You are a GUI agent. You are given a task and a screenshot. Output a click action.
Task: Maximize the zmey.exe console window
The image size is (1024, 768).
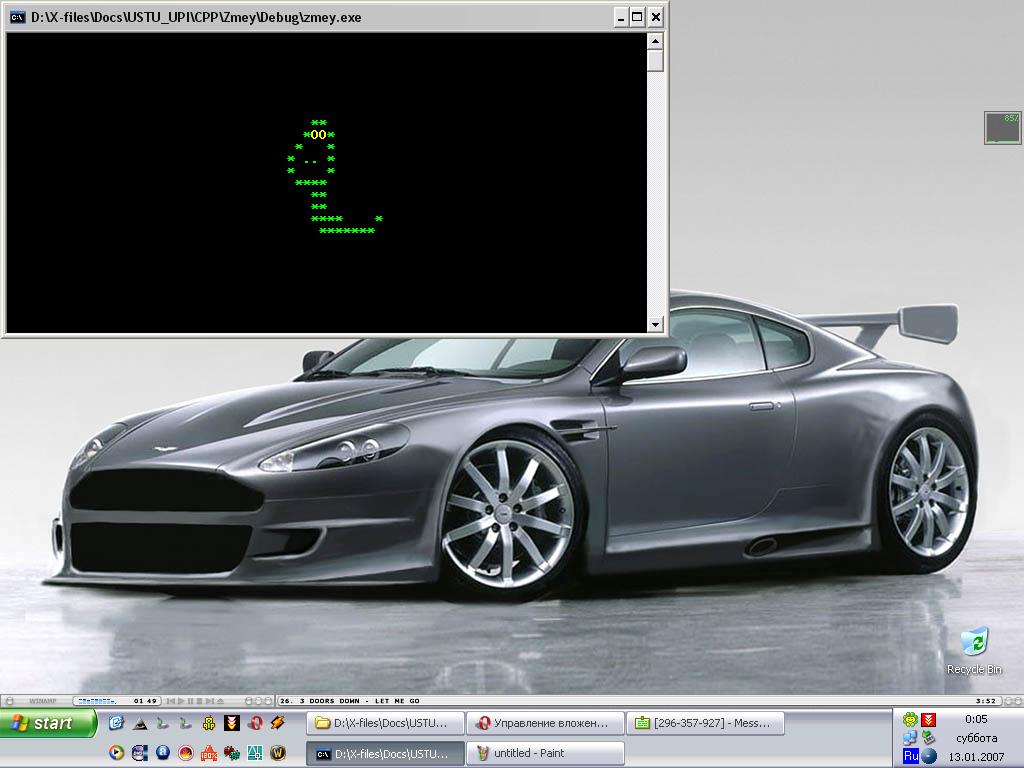(x=637, y=17)
